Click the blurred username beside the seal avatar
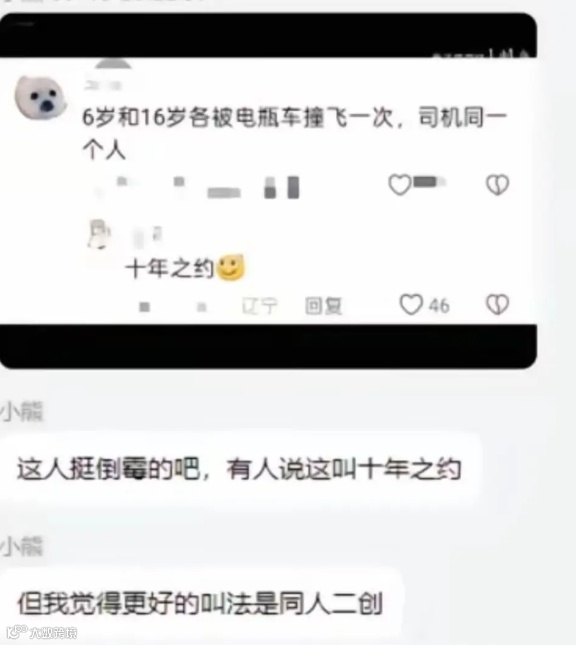Viewport: 576px width, 645px height. (x=103, y=85)
